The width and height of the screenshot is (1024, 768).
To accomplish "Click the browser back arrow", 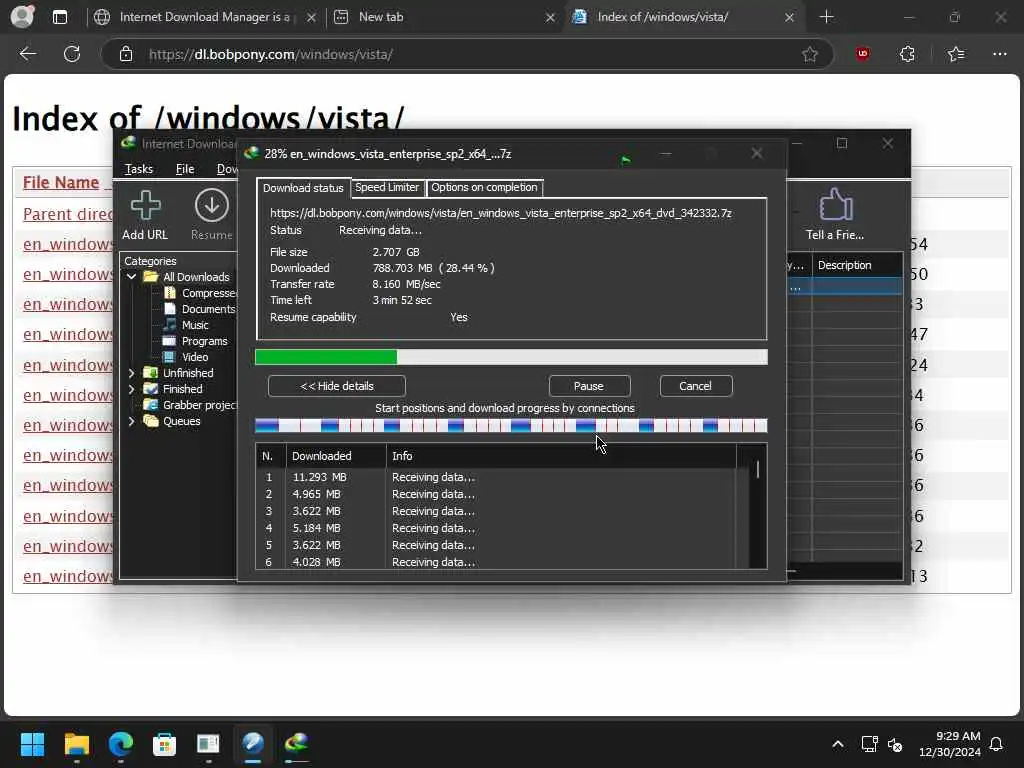I will coord(27,54).
